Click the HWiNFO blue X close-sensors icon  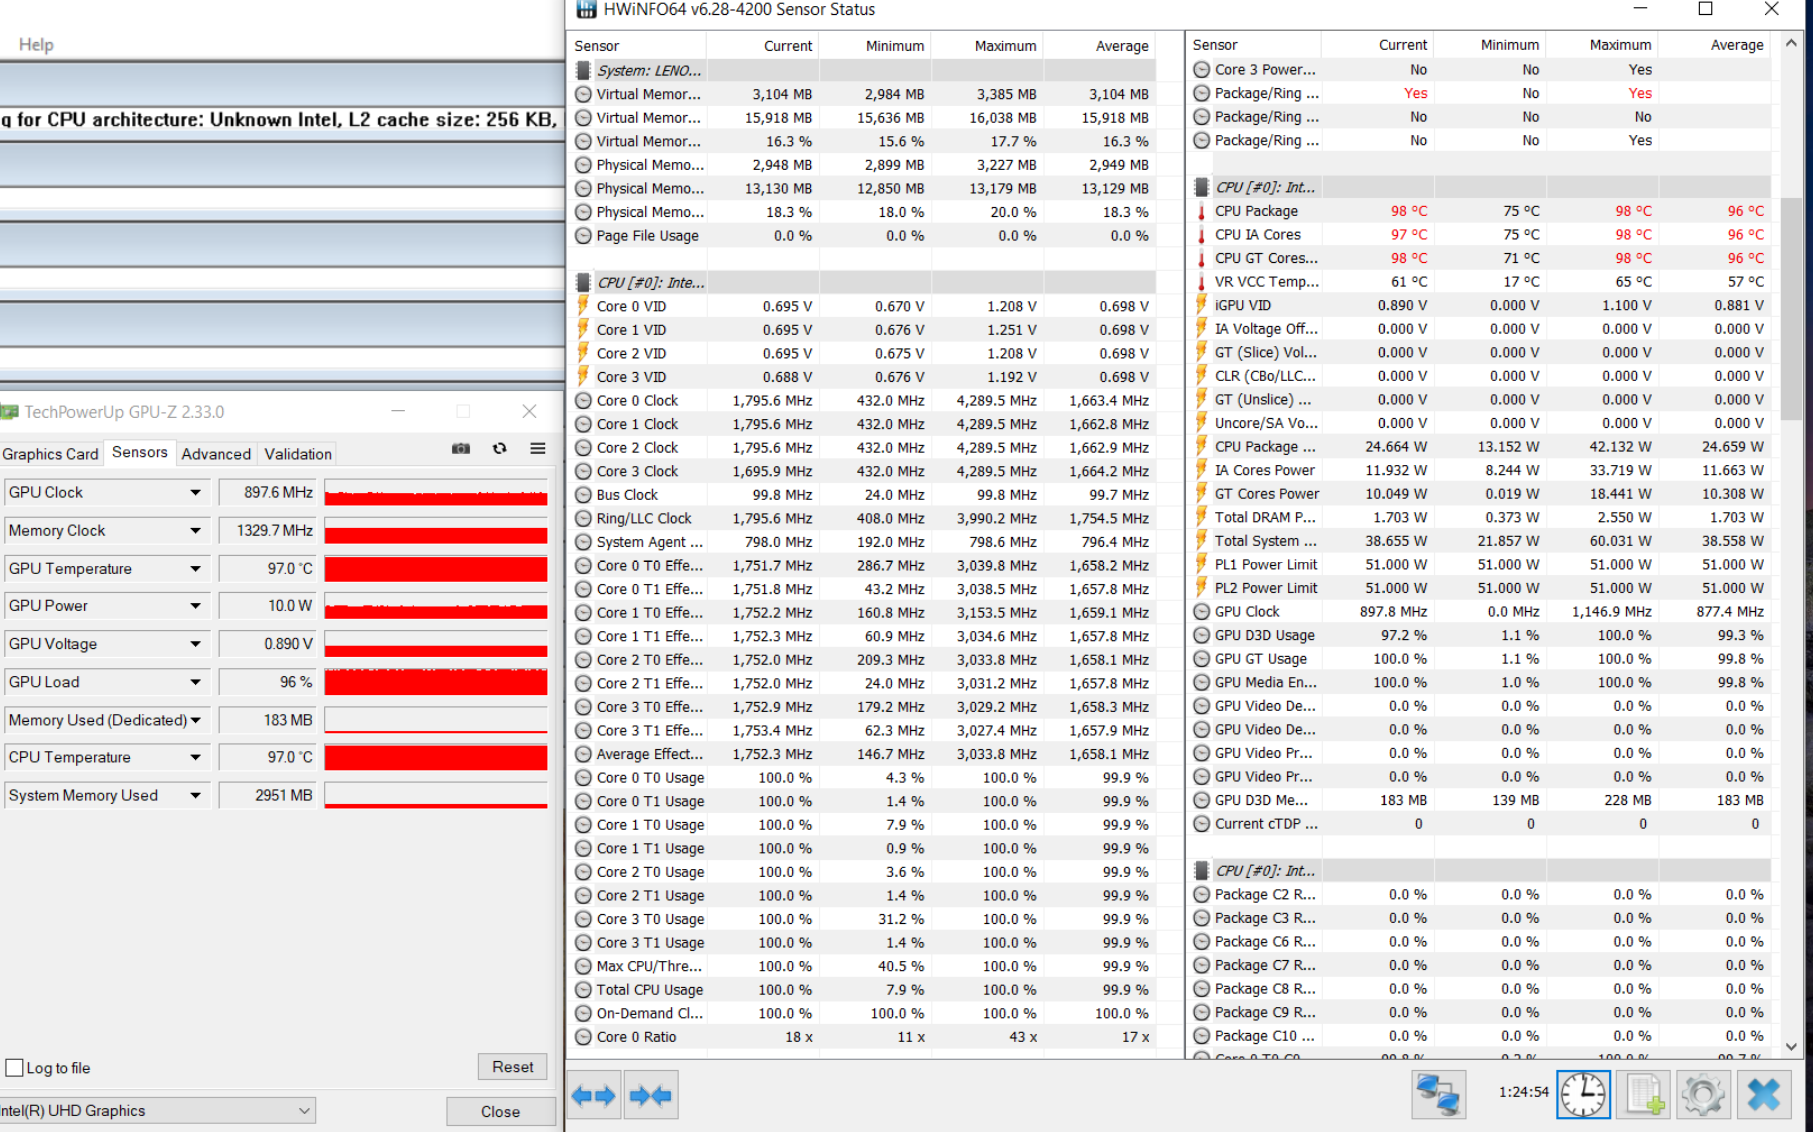[1763, 1094]
